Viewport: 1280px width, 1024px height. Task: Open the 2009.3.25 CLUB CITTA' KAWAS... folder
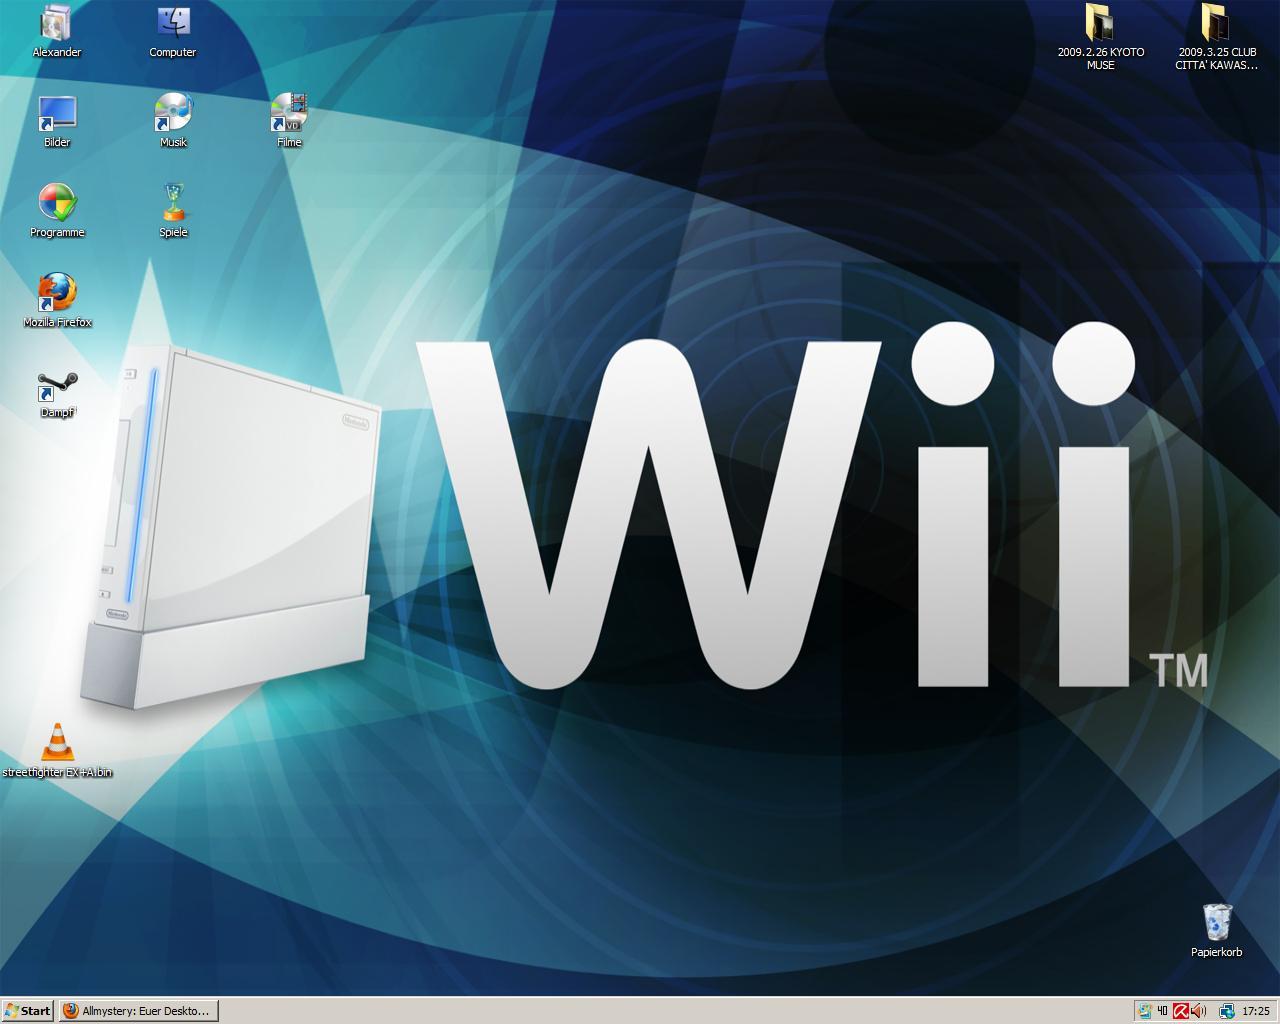(x=1216, y=37)
